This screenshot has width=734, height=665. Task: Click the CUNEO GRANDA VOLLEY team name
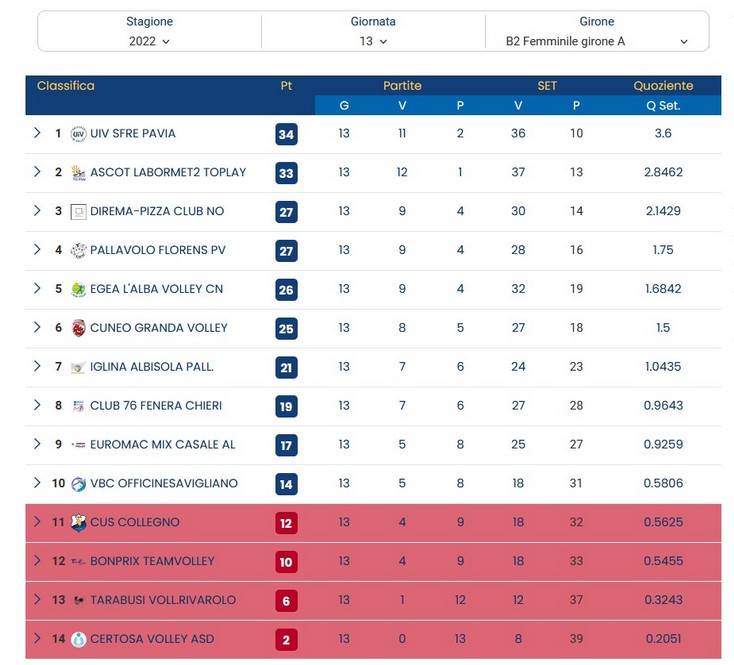pyautogui.click(x=159, y=328)
